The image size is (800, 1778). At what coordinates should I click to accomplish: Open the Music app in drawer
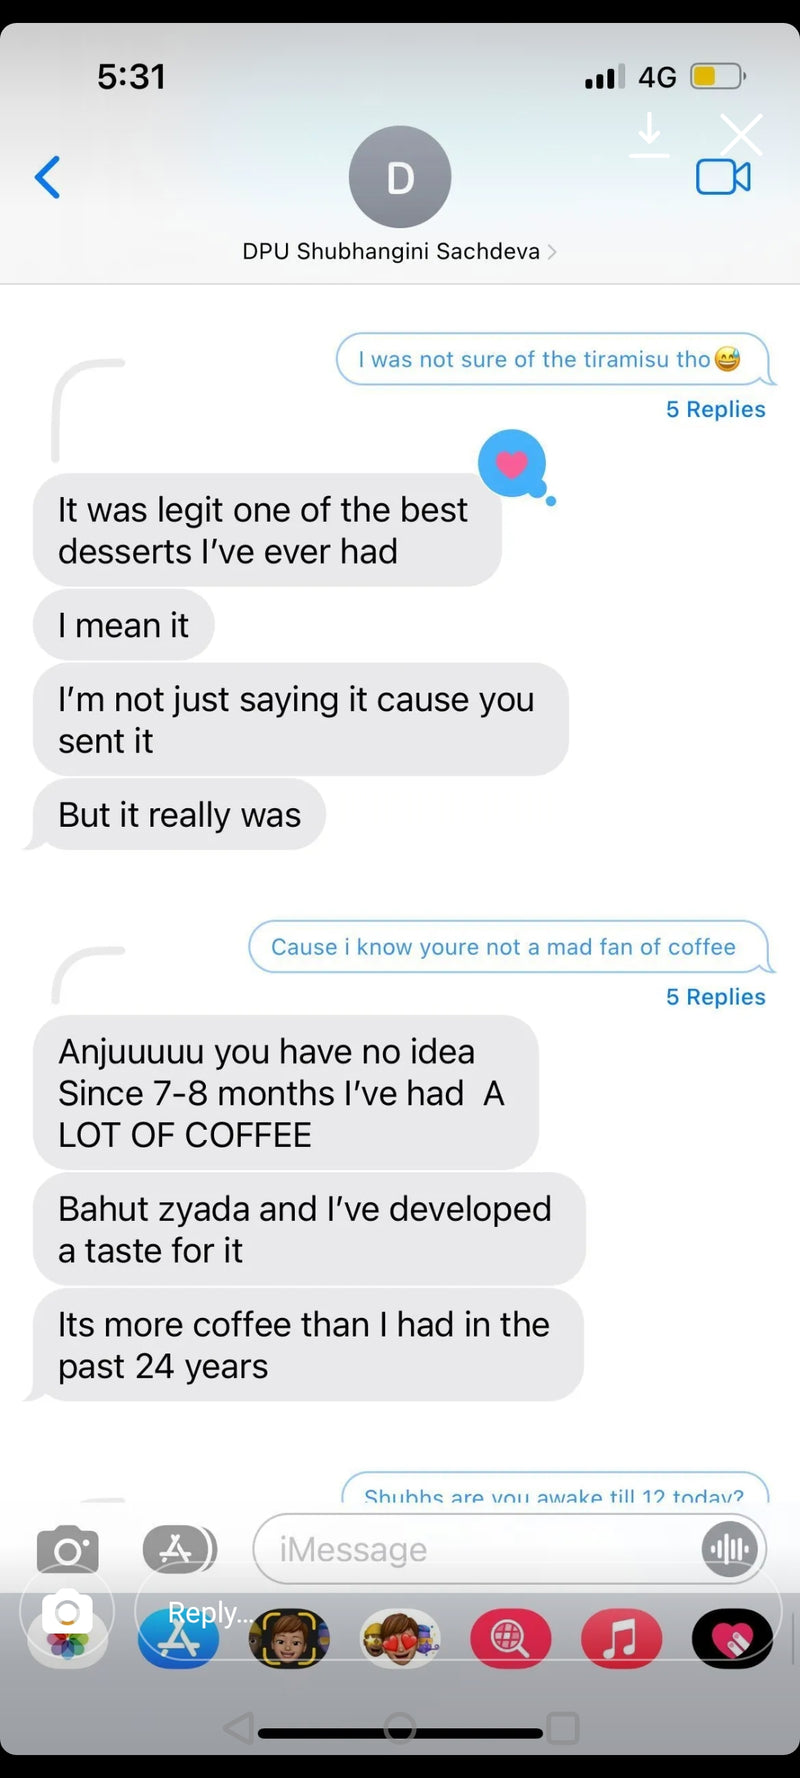coord(621,1639)
